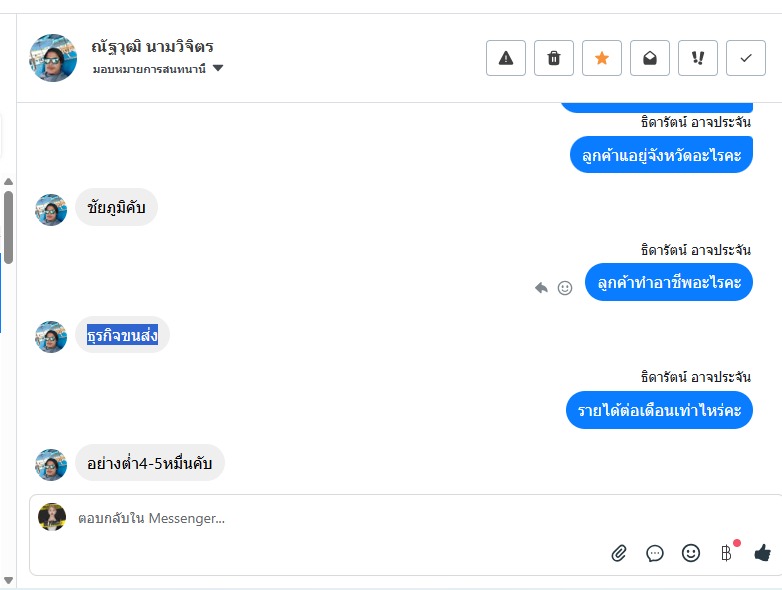Send a thumbs-up like

(x=763, y=552)
